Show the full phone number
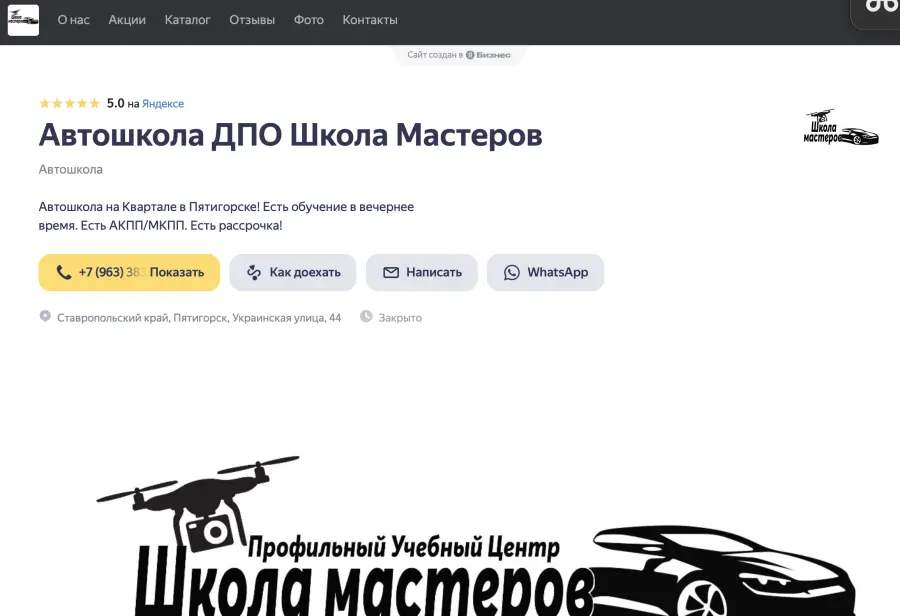This screenshot has width=900, height=616. (x=177, y=272)
